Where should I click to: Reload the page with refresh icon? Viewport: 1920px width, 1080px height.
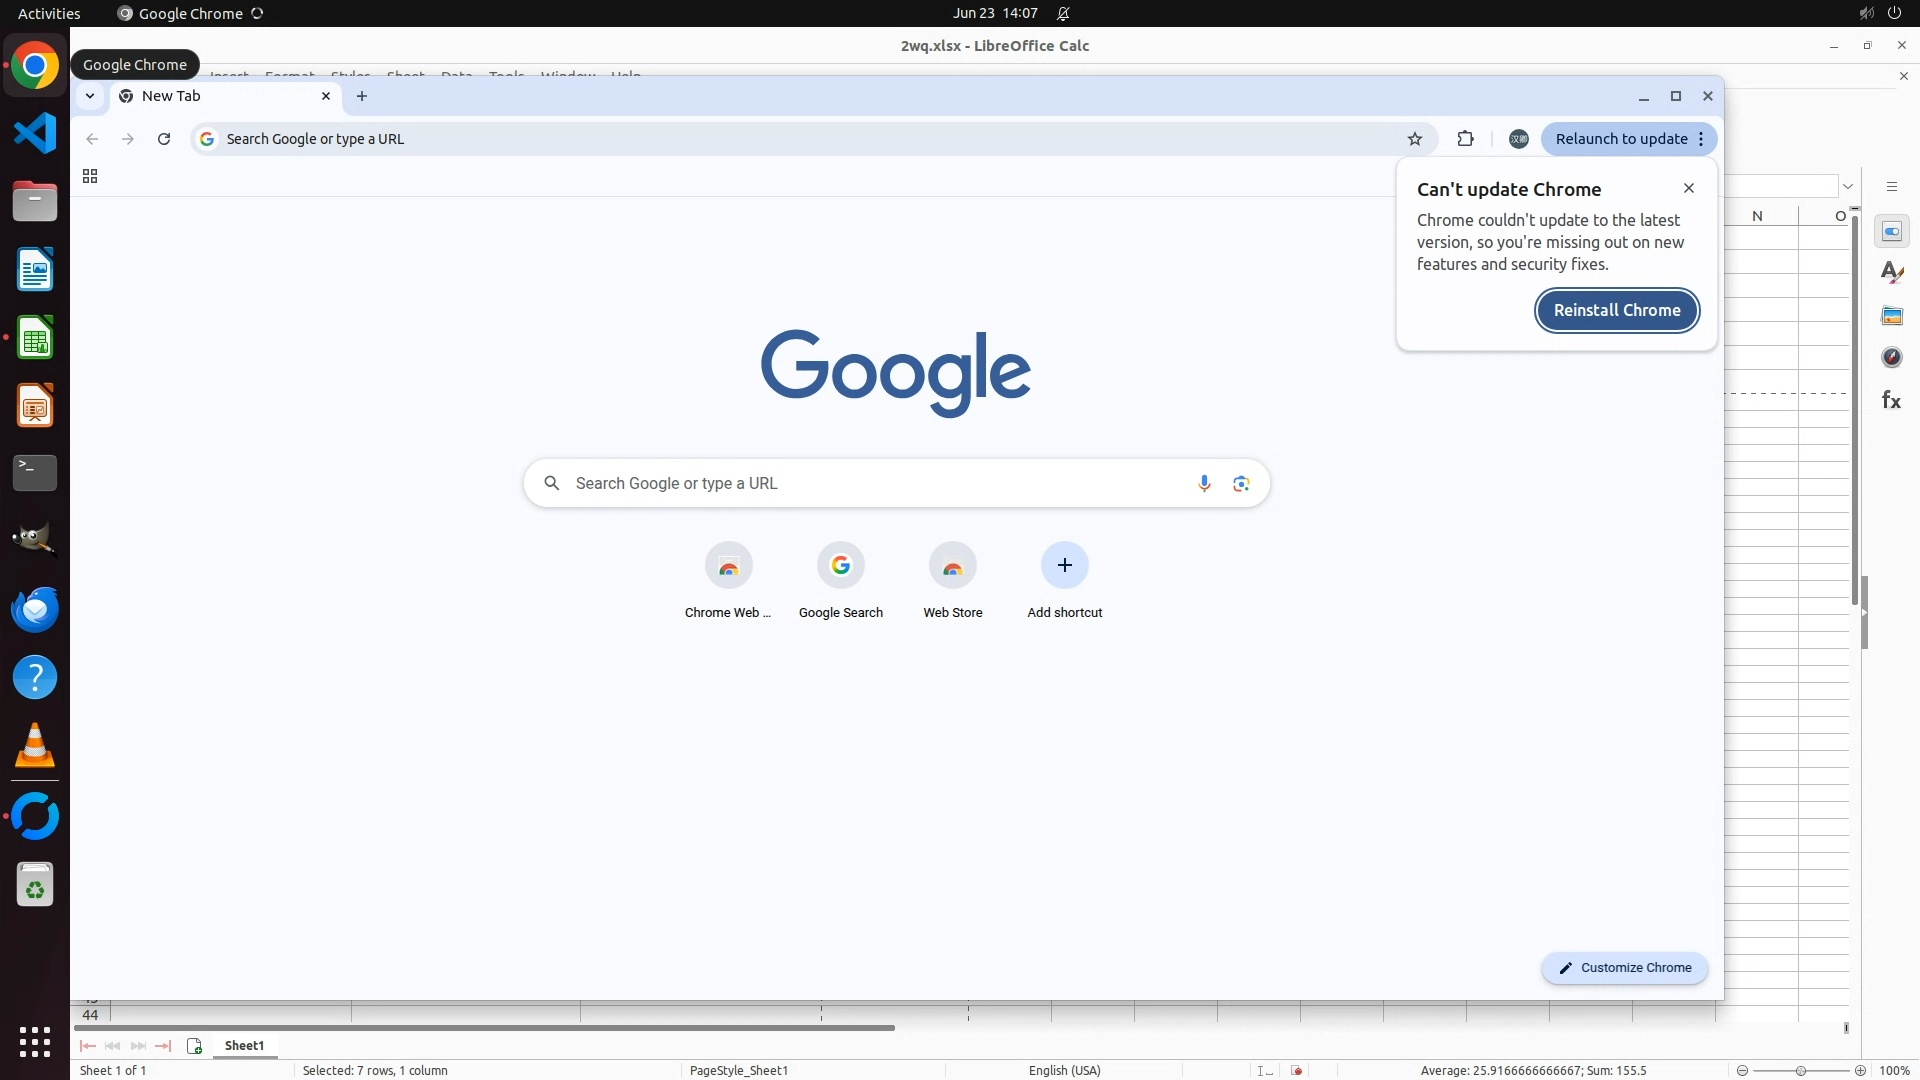164,139
